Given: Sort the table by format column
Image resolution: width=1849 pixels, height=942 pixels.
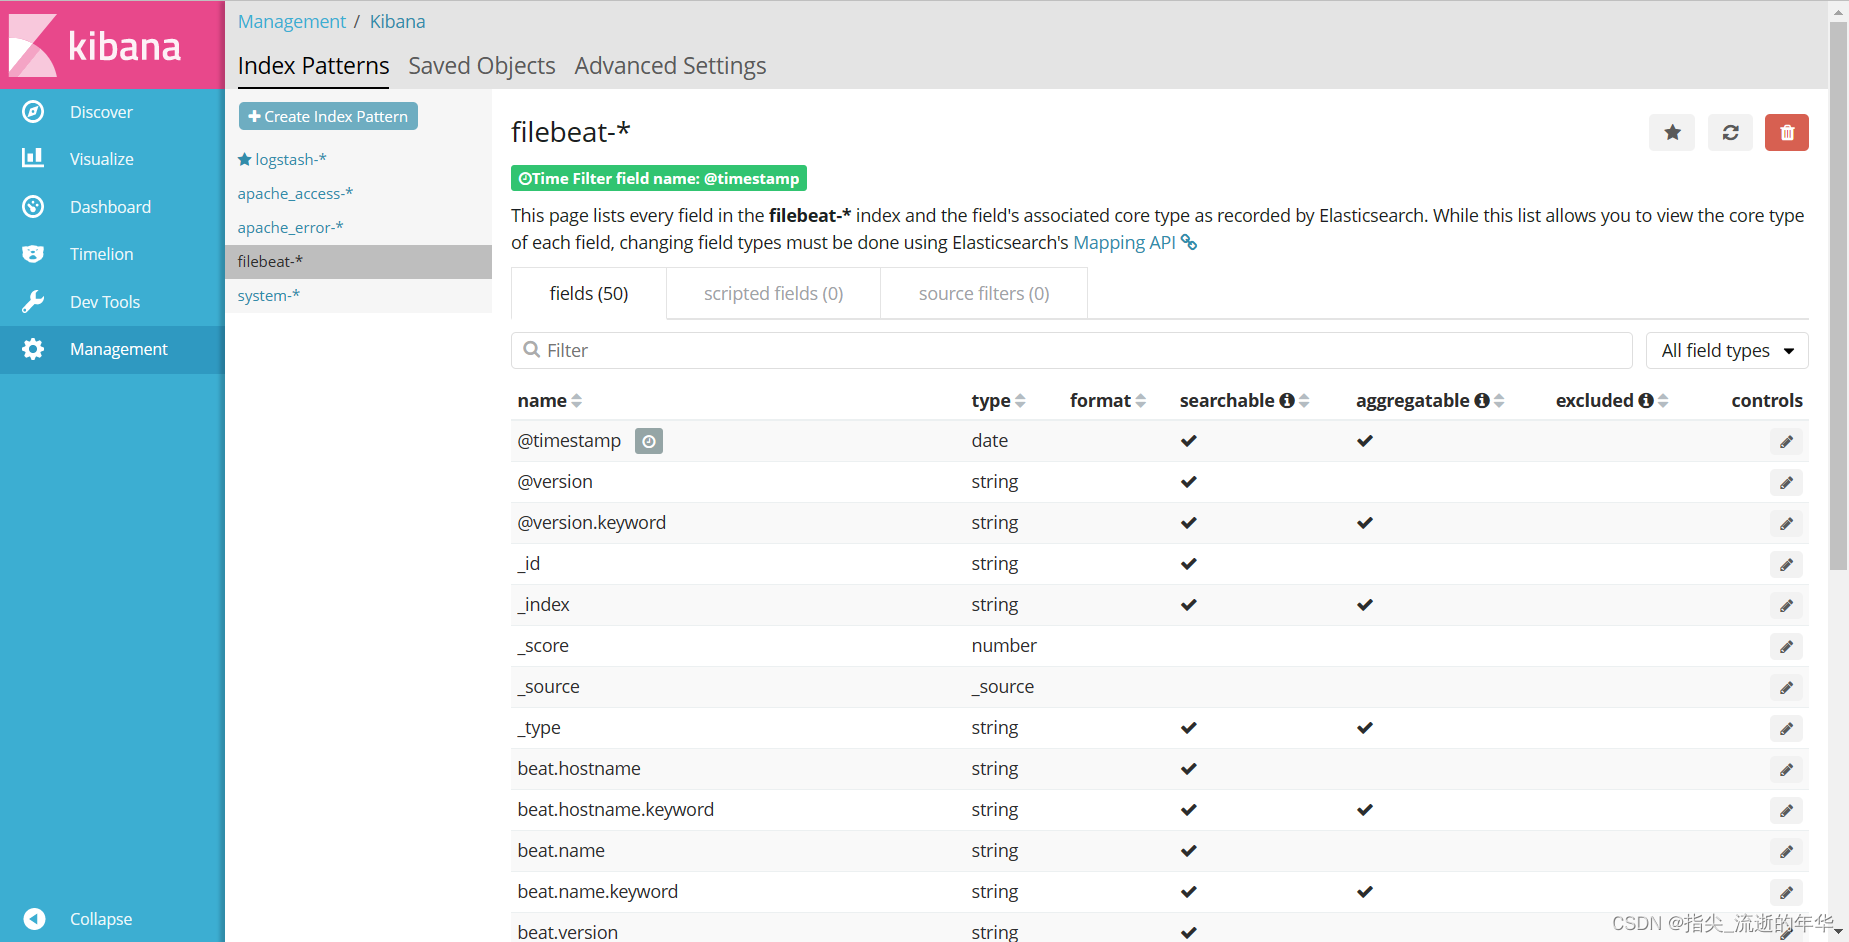Looking at the screenshot, I should pyautogui.click(x=1140, y=400).
